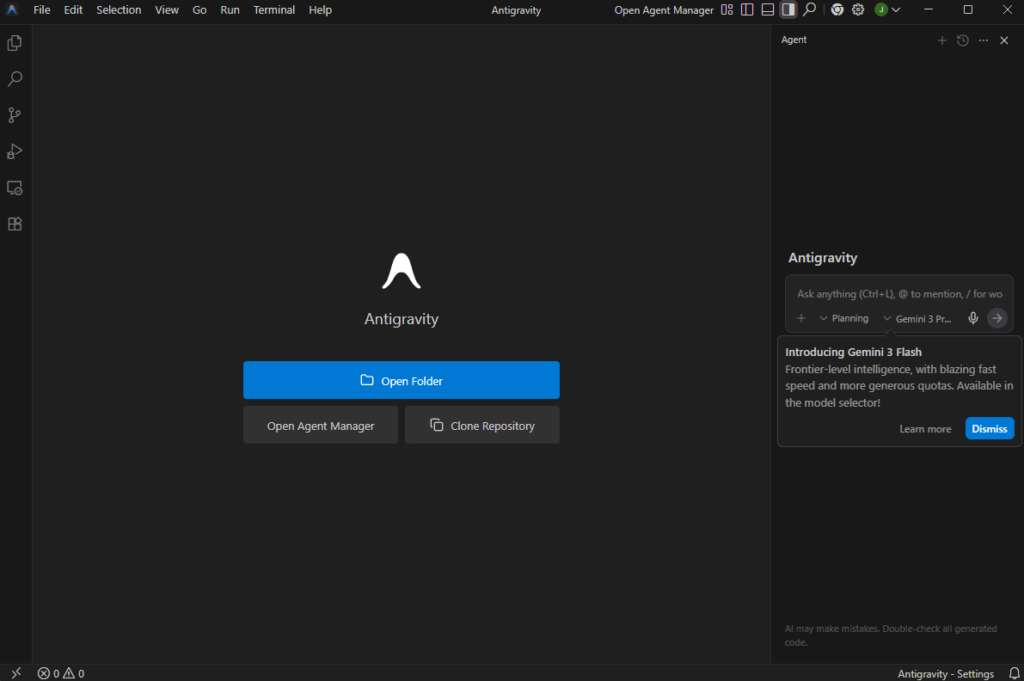
Task: Expand the Planning mode dropdown
Action: pyautogui.click(x=843, y=318)
